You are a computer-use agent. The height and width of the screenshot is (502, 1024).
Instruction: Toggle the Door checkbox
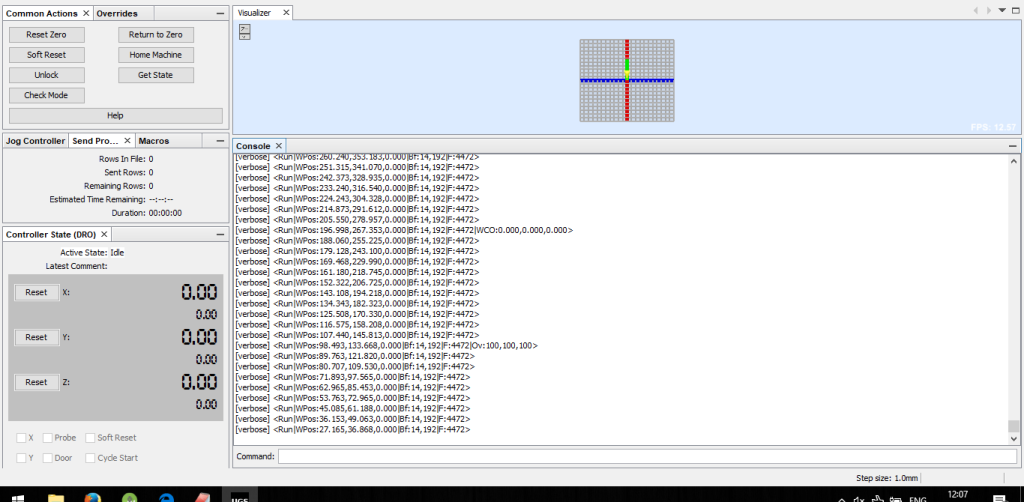click(49, 458)
